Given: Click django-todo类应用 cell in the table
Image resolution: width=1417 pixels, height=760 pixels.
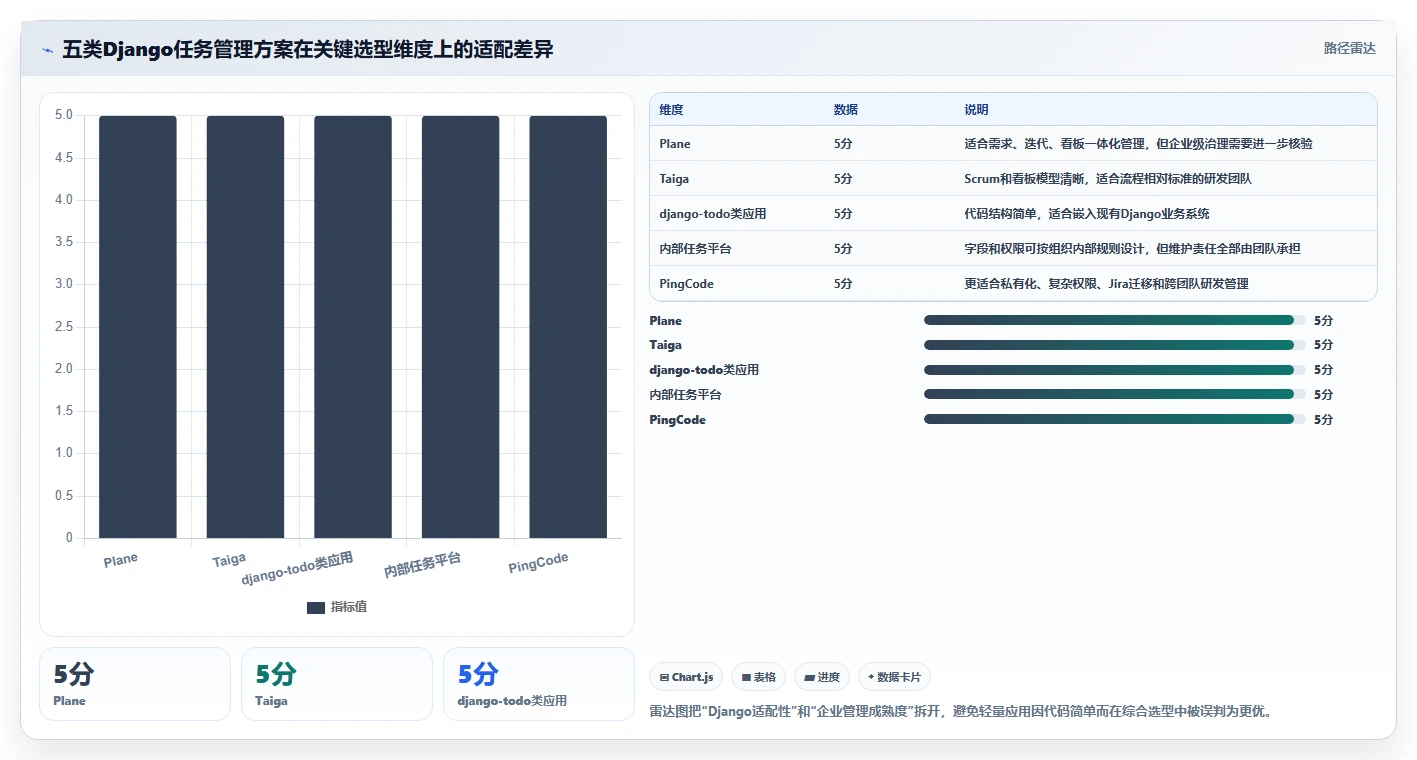Looking at the screenshot, I should [x=713, y=214].
